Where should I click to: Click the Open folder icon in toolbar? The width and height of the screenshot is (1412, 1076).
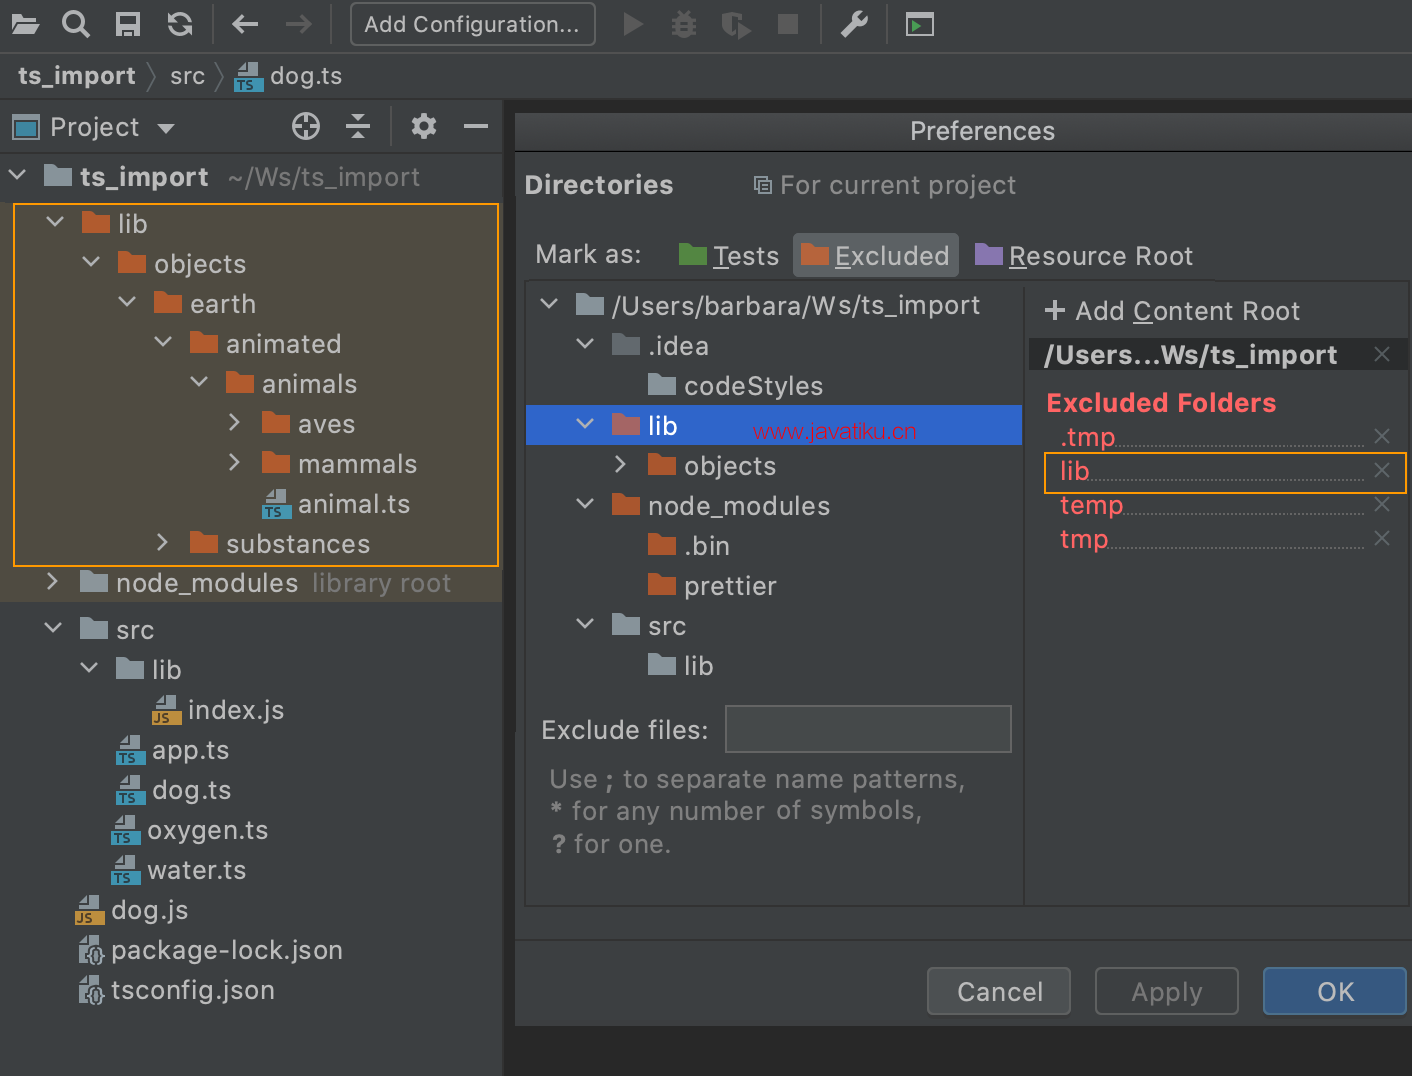(25, 24)
